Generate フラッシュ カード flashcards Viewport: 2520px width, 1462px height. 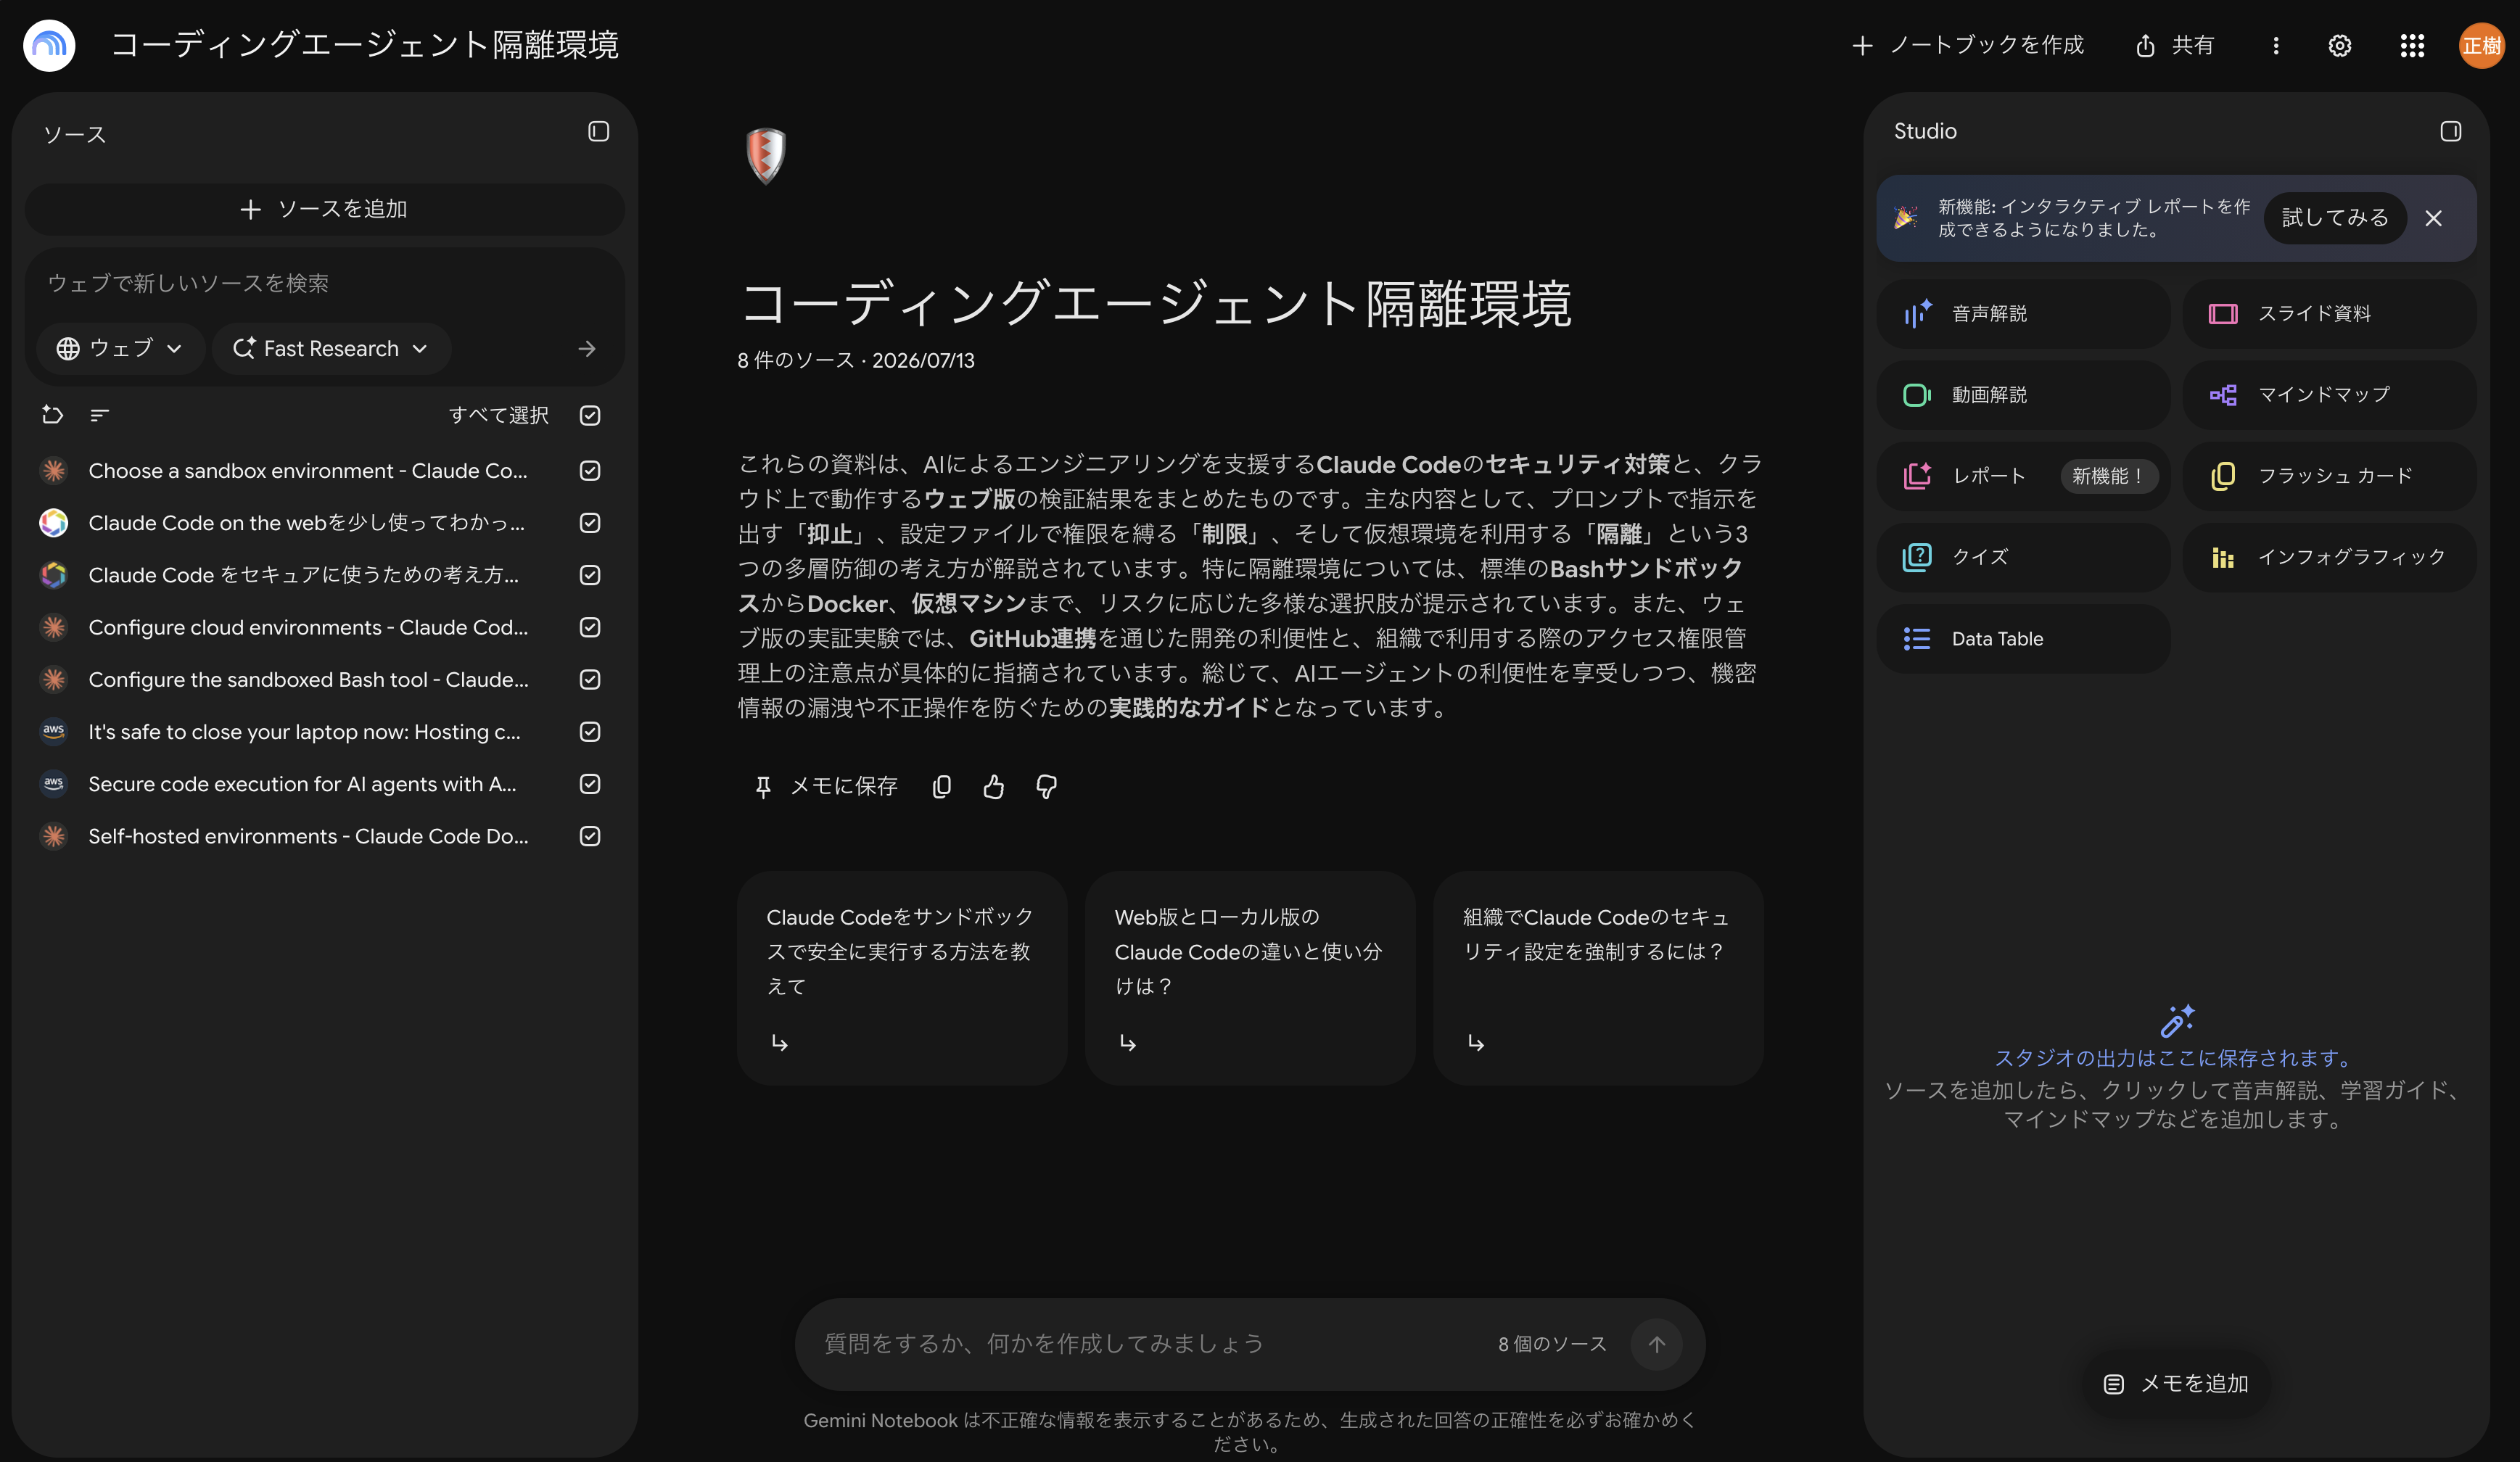2329,476
